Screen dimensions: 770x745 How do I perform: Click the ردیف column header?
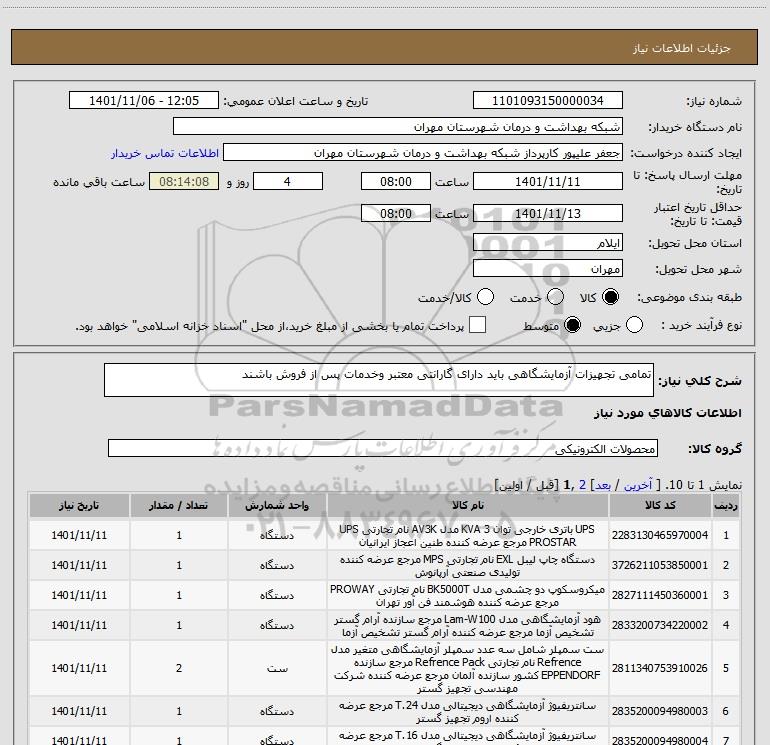coord(726,505)
